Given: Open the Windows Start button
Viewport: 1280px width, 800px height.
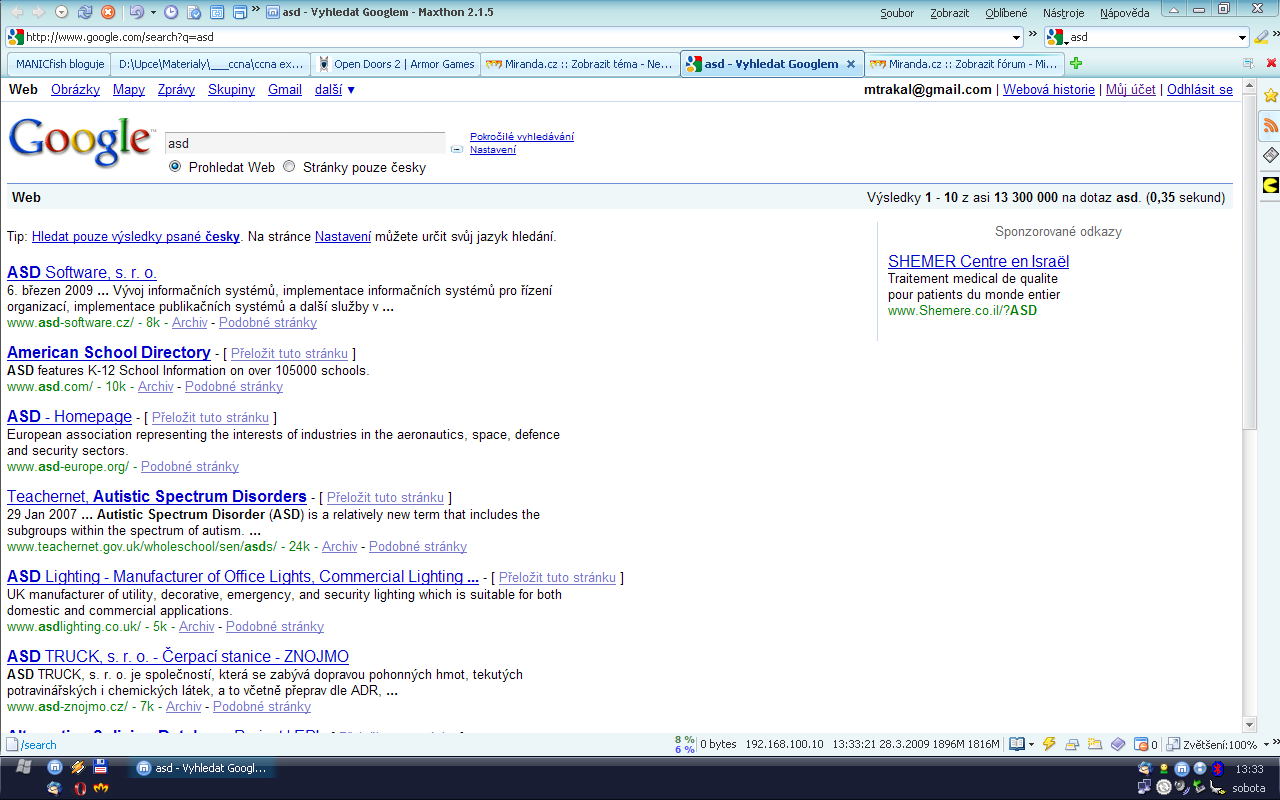Looking at the screenshot, I should pos(23,768).
